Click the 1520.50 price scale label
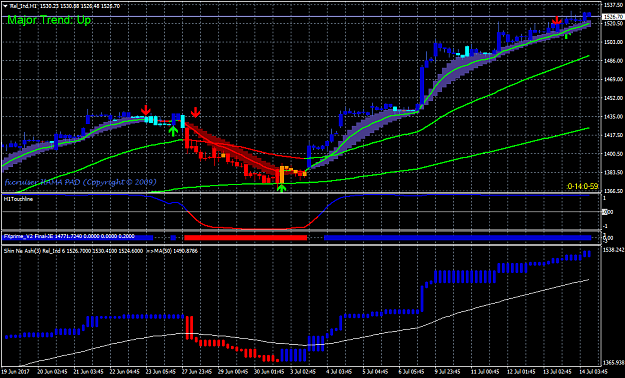Screen dimensions: 625x378 pyautogui.click(x=613, y=24)
